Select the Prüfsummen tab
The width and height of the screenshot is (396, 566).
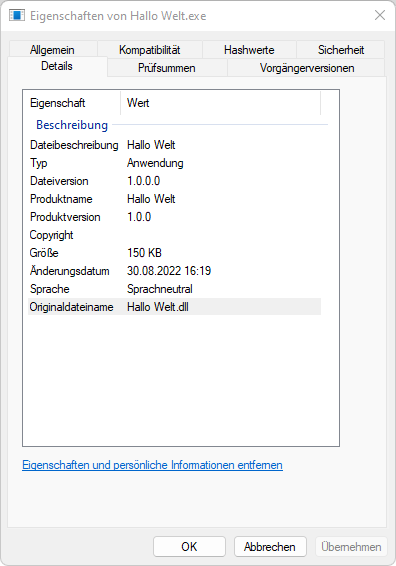click(x=167, y=68)
